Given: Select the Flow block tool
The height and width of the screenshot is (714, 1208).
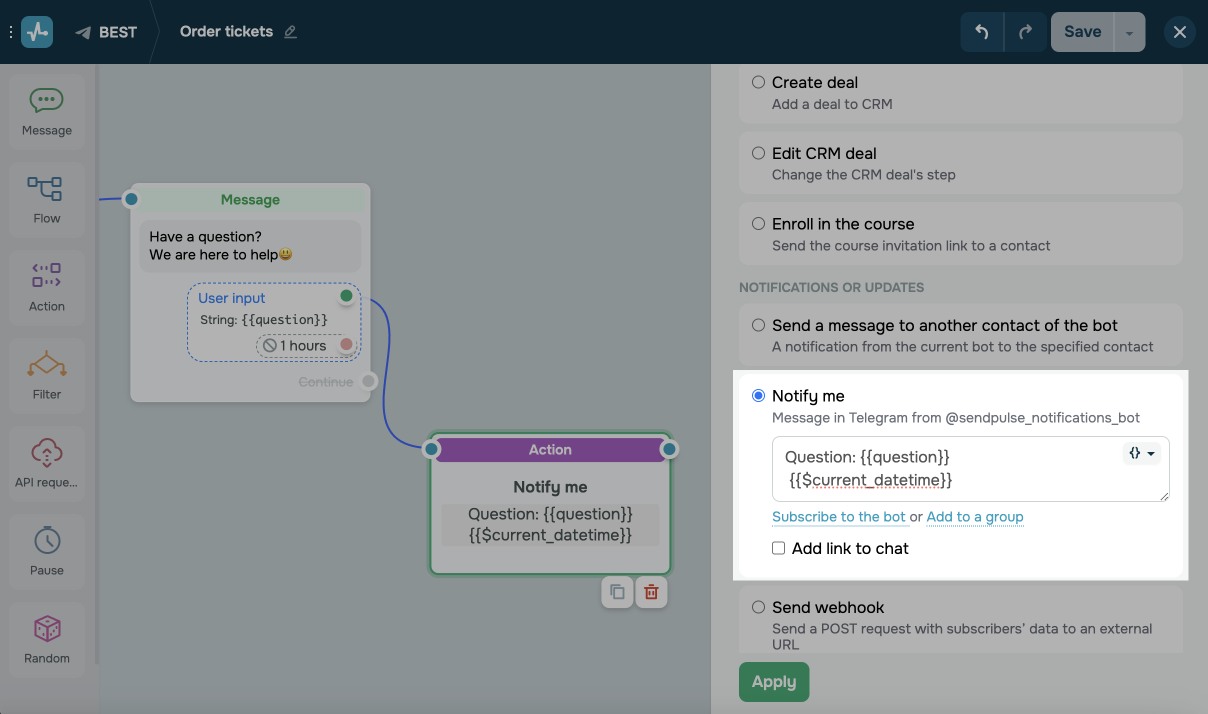Looking at the screenshot, I should tap(46, 198).
